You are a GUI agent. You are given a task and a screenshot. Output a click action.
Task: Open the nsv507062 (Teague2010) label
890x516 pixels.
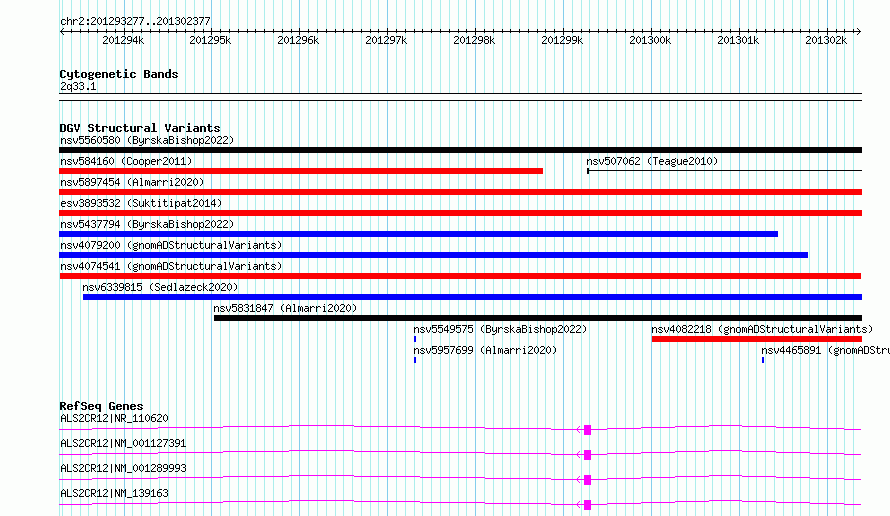click(652, 161)
